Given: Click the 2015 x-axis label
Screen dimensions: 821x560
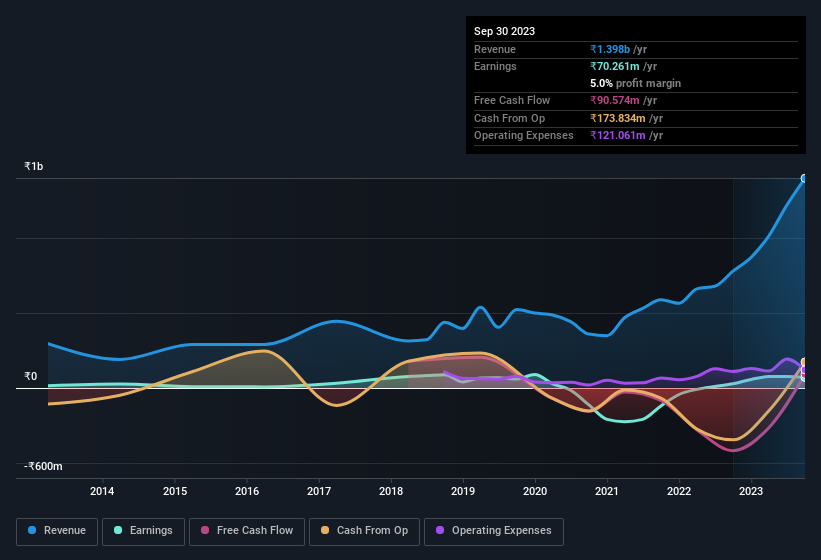Looking at the screenshot, I should click(x=175, y=491).
